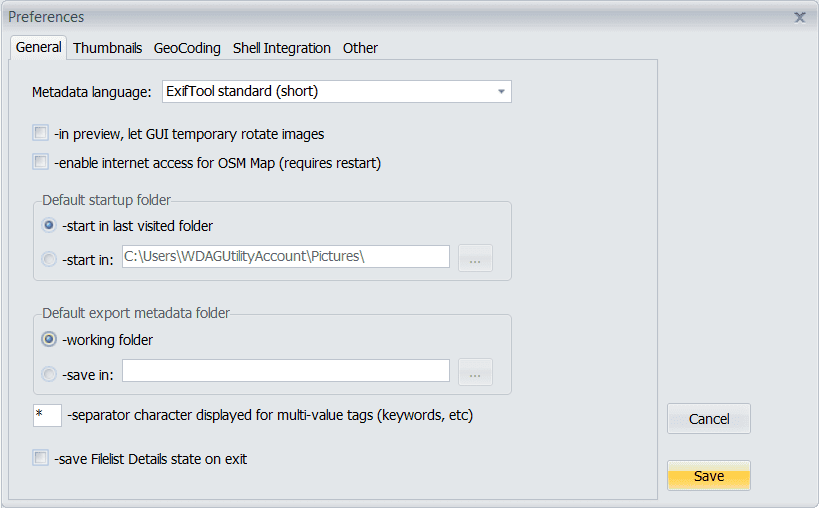This screenshot has height=508, width=819.
Task: Click the startup folder path field
Action: (x=286, y=257)
